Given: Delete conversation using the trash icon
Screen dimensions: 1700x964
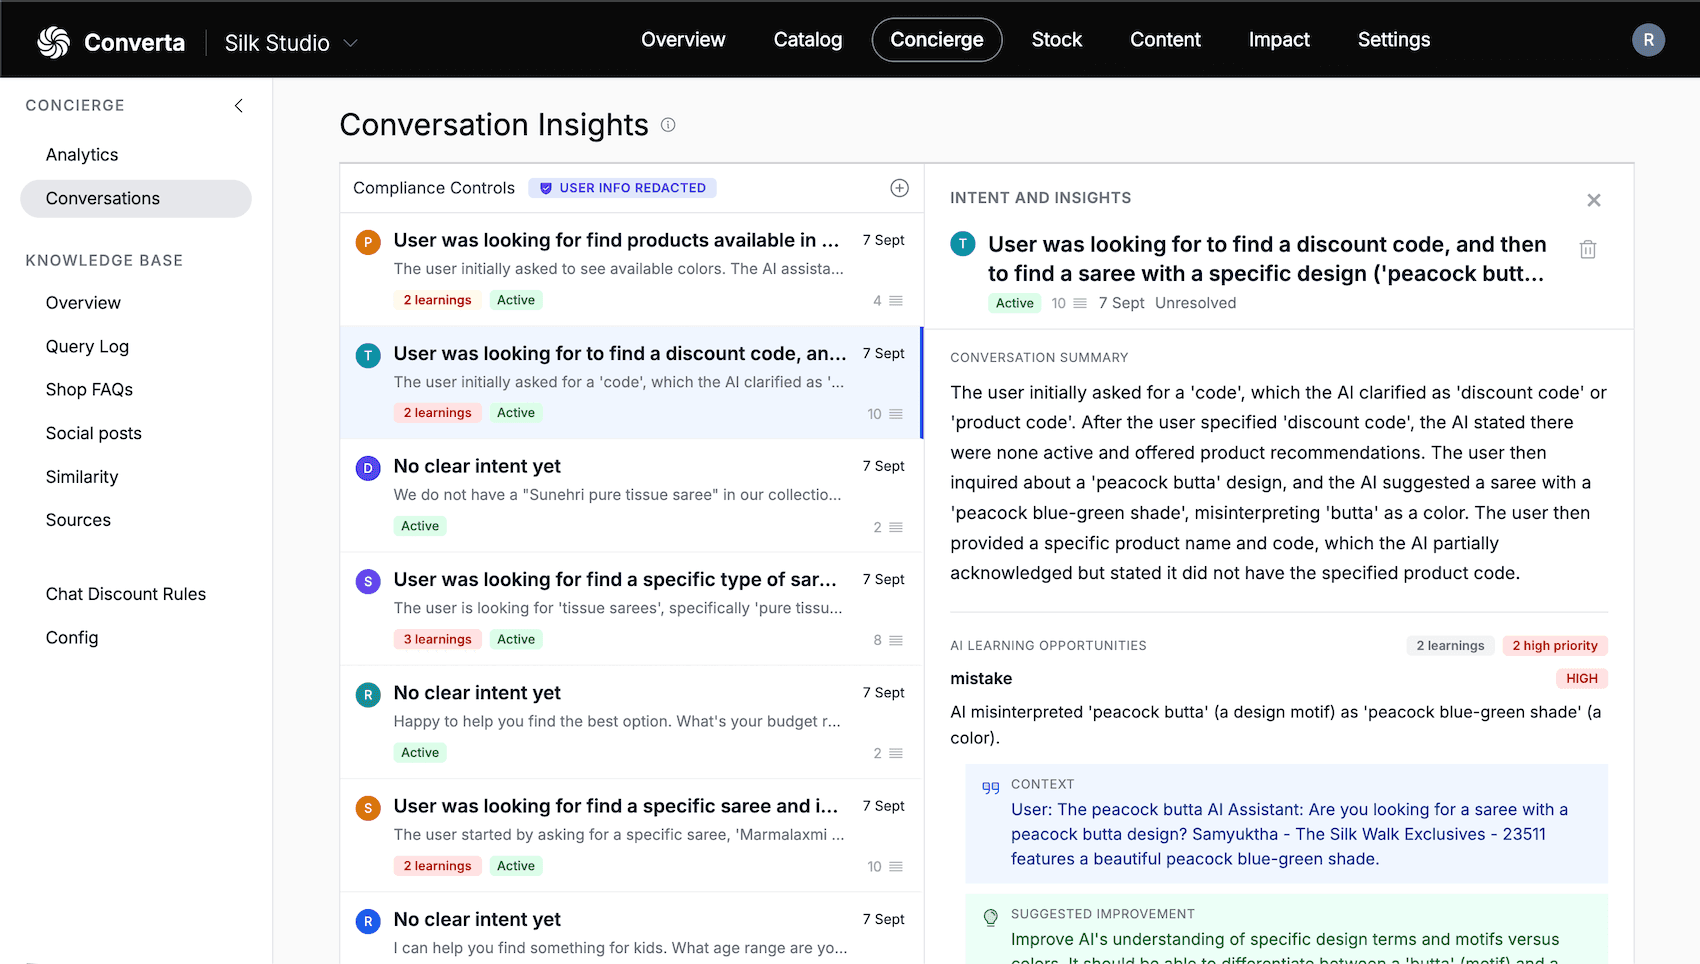Looking at the screenshot, I should [1588, 249].
